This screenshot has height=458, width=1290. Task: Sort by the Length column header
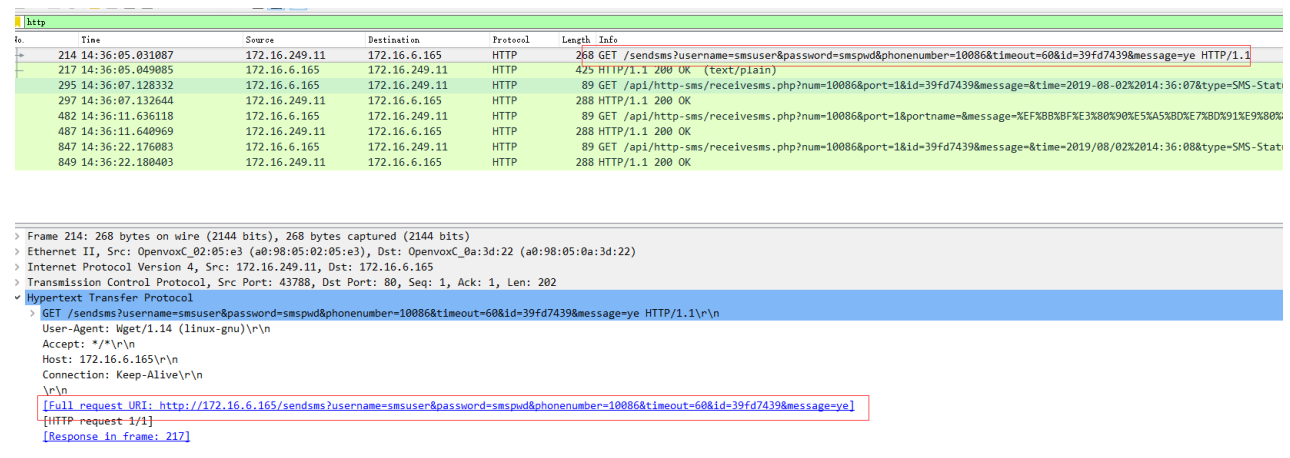576,40
